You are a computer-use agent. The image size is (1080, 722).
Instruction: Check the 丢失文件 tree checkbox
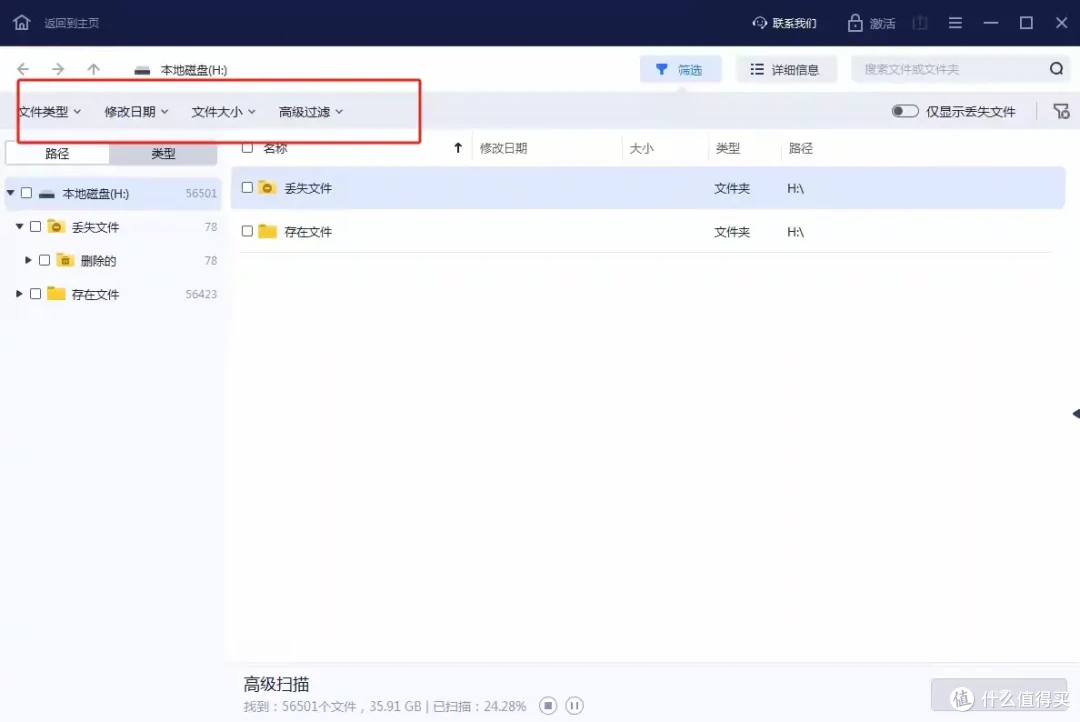(x=35, y=226)
